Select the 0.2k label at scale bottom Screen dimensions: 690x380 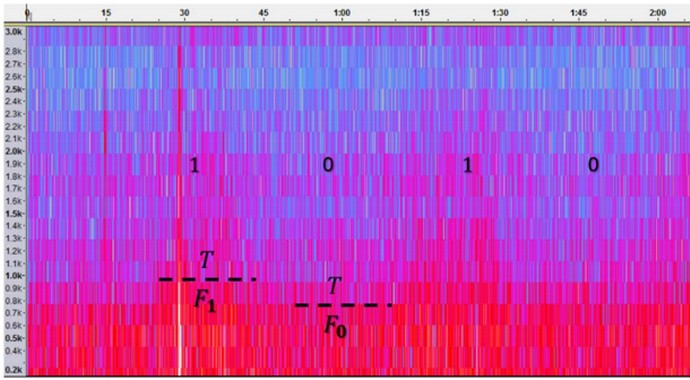[x=13, y=370]
